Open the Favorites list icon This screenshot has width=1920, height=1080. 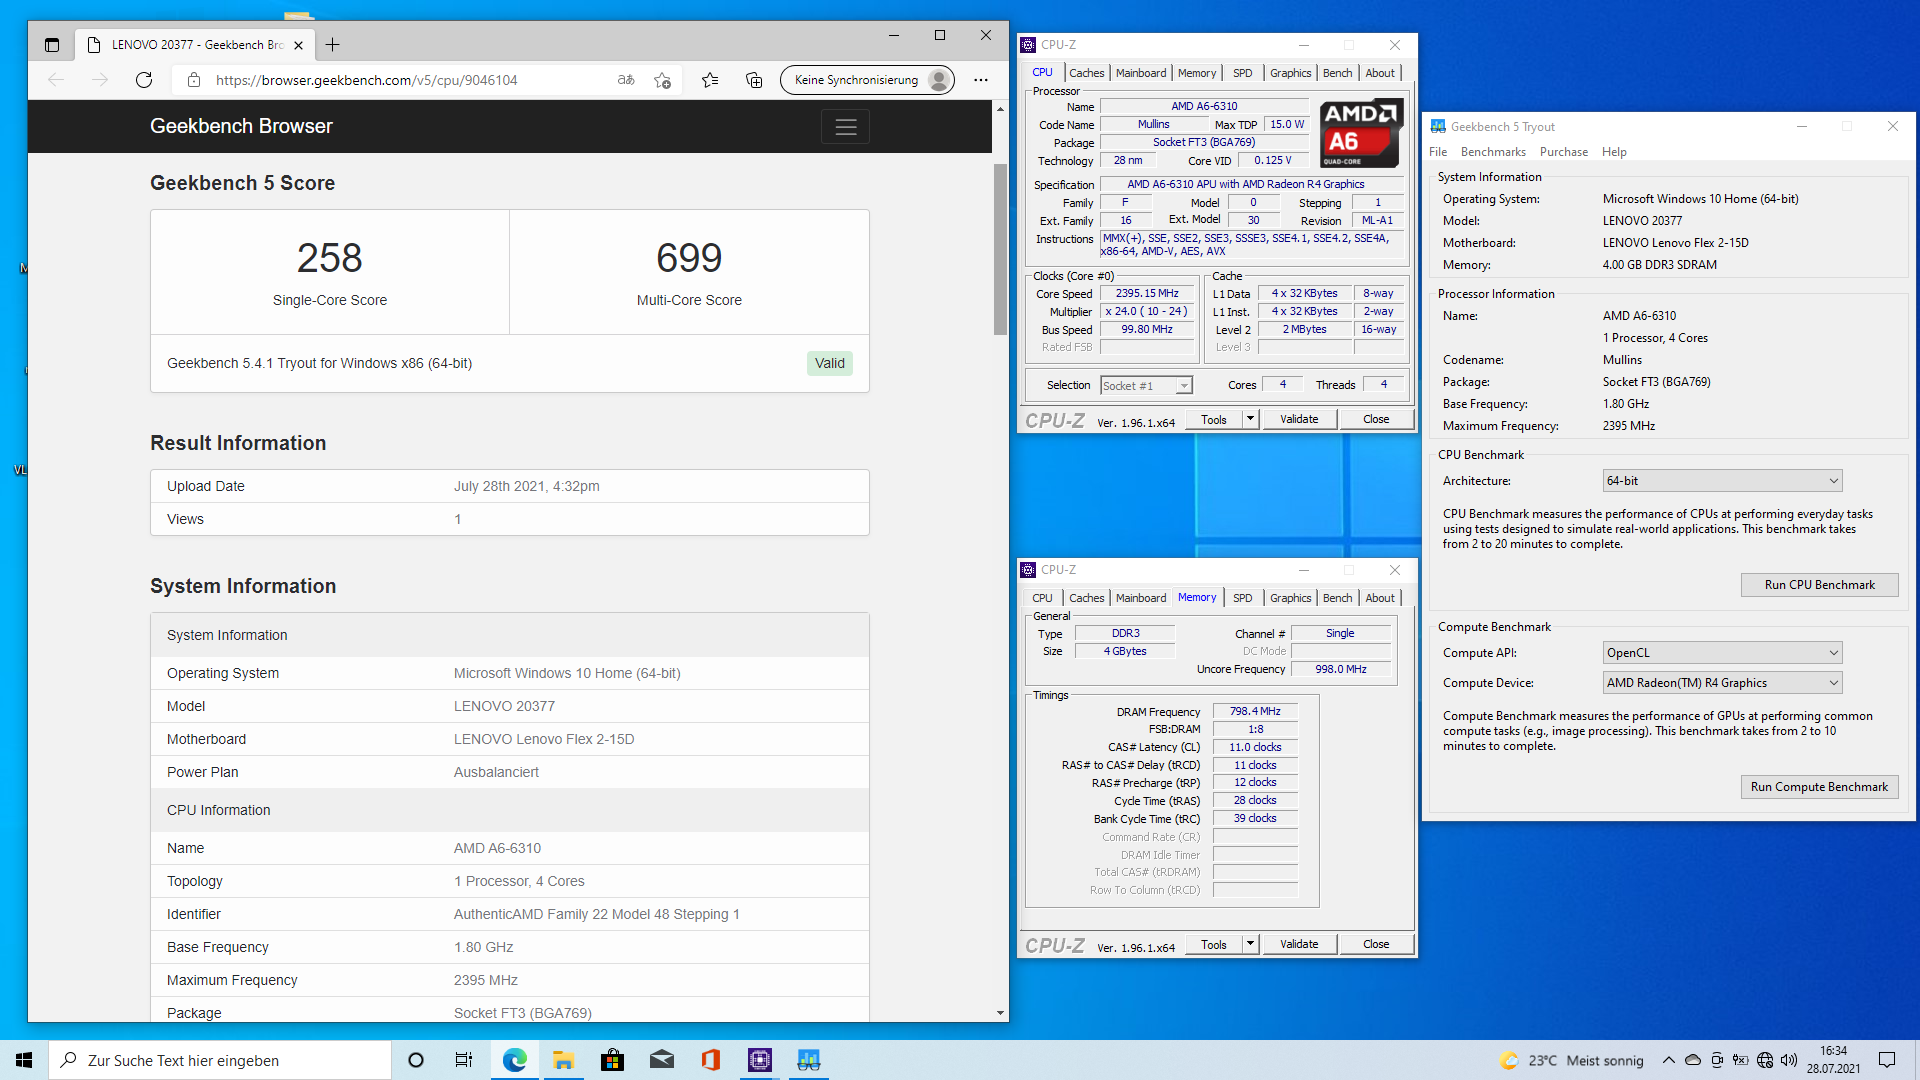pyautogui.click(x=710, y=80)
